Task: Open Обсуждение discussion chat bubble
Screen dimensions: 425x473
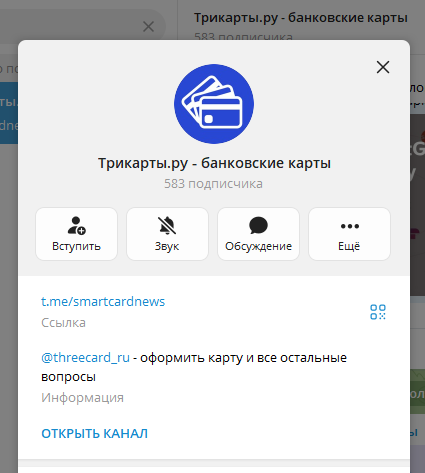Action: pyautogui.click(x=258, y=234)
